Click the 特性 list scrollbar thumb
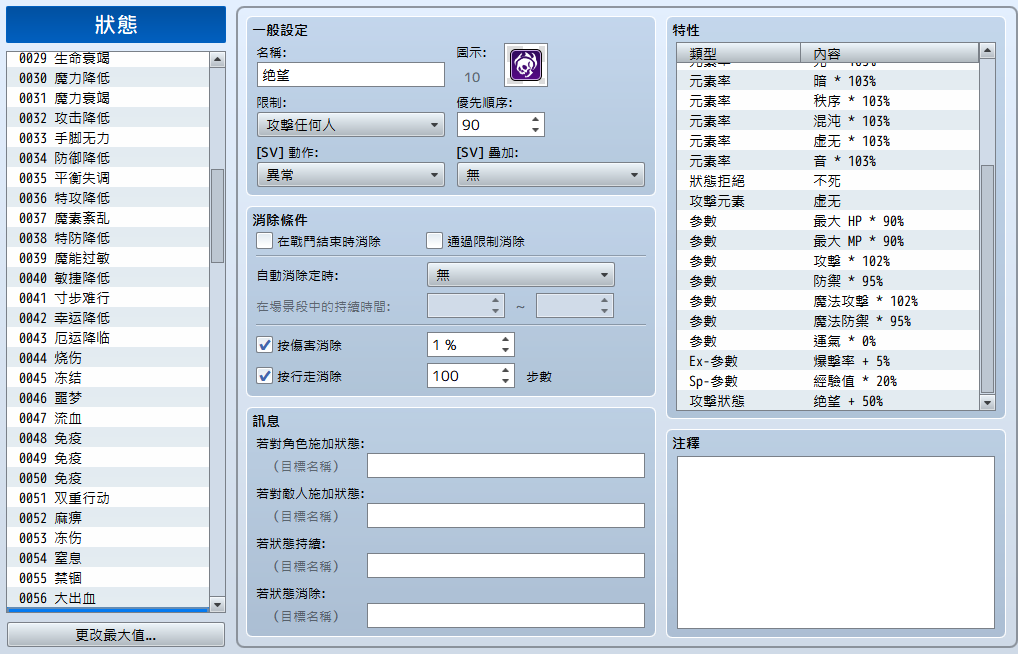Viewport: 1018px width, 654px height. click(987, 279)
